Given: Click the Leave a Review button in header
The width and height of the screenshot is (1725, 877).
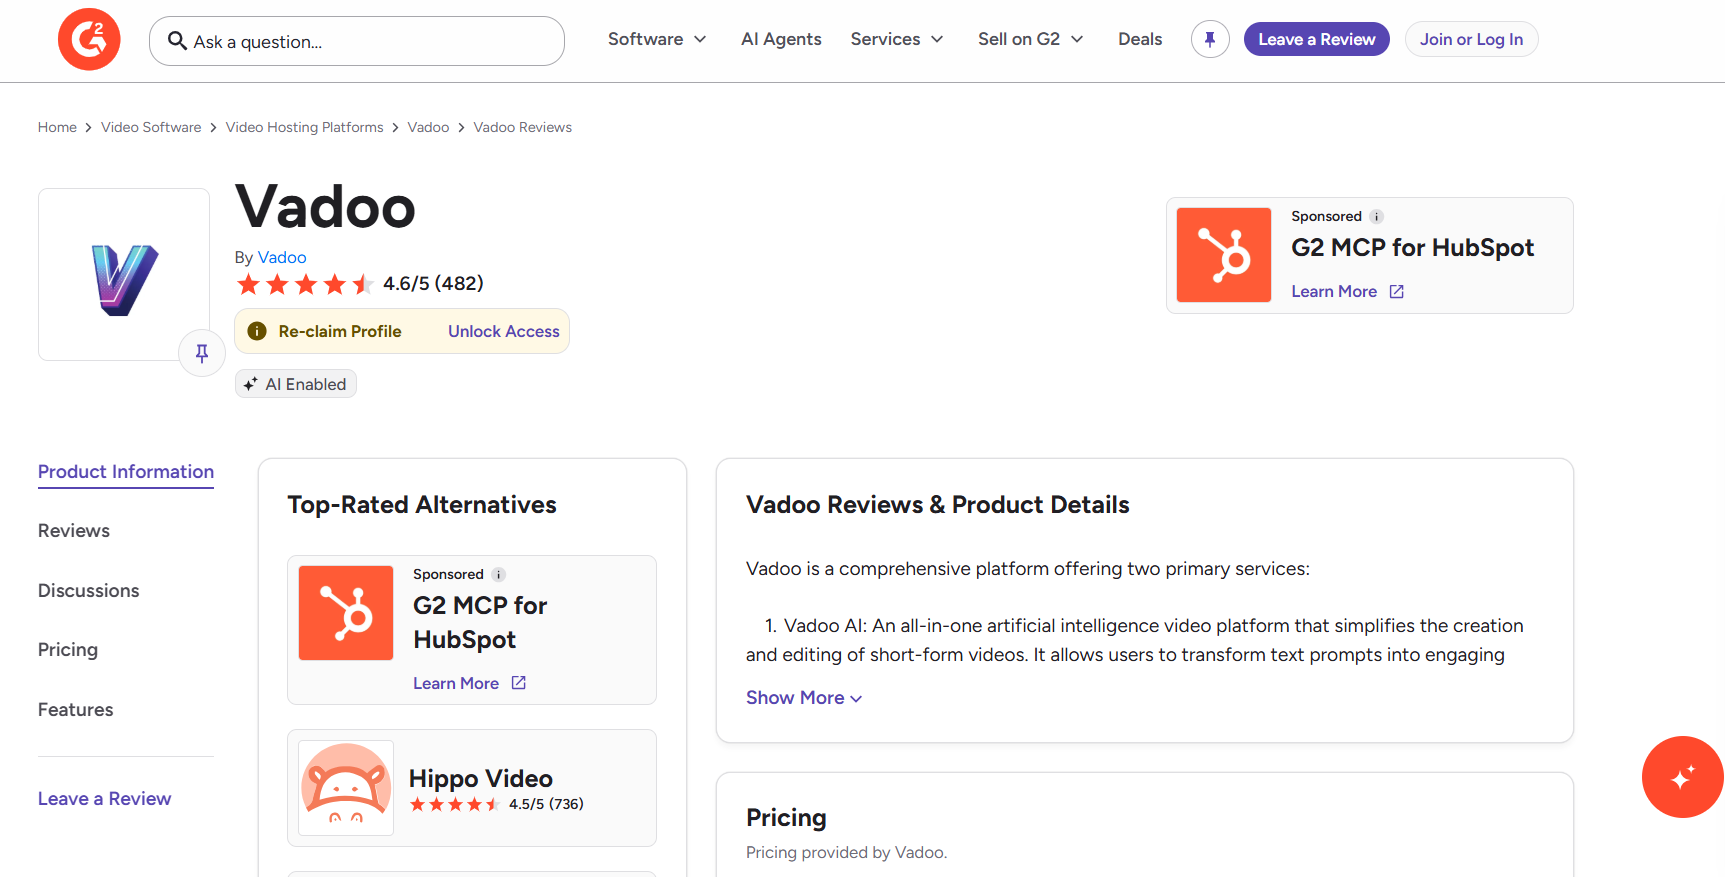Looking at the screenshot, I should [1317, 39].
